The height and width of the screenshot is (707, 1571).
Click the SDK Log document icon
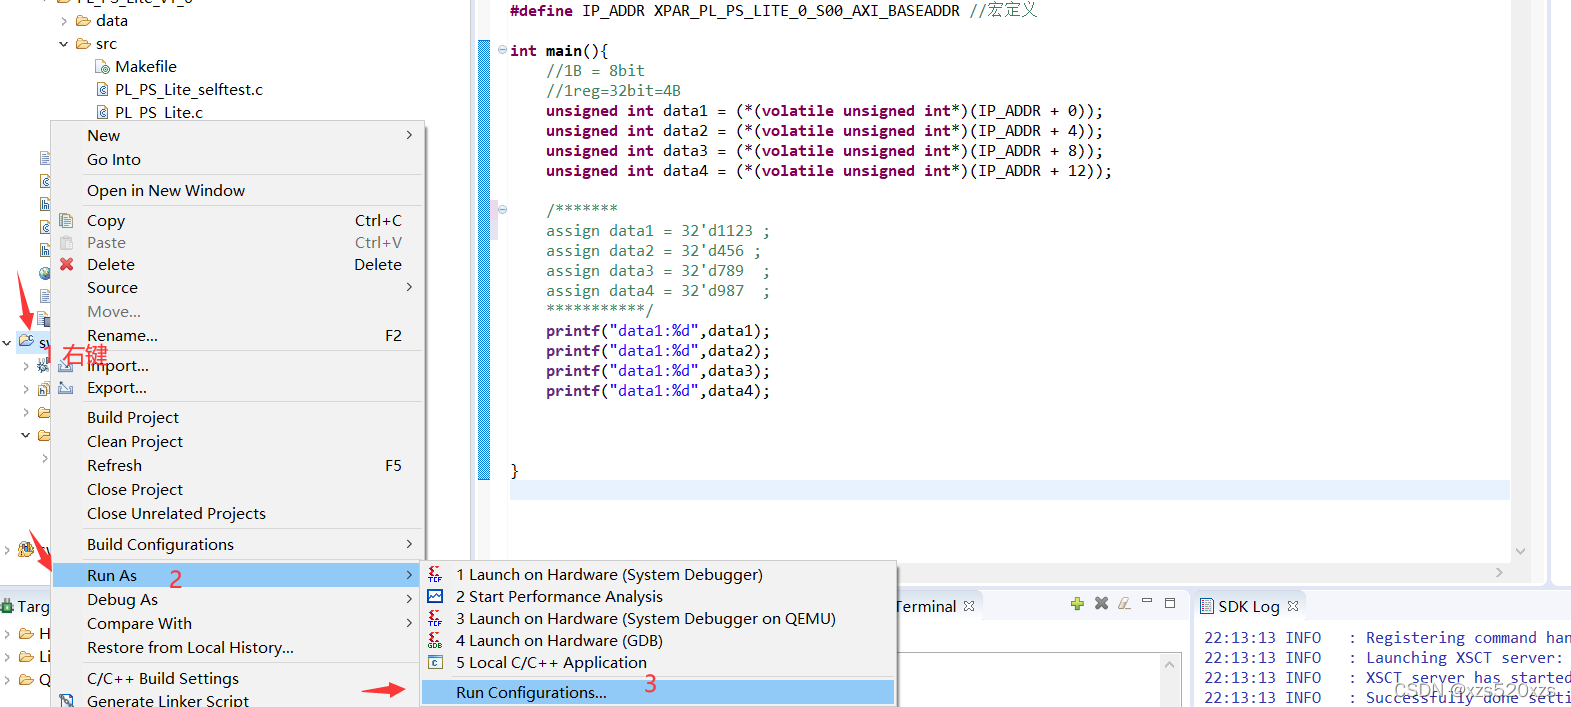click(1207, 606)
